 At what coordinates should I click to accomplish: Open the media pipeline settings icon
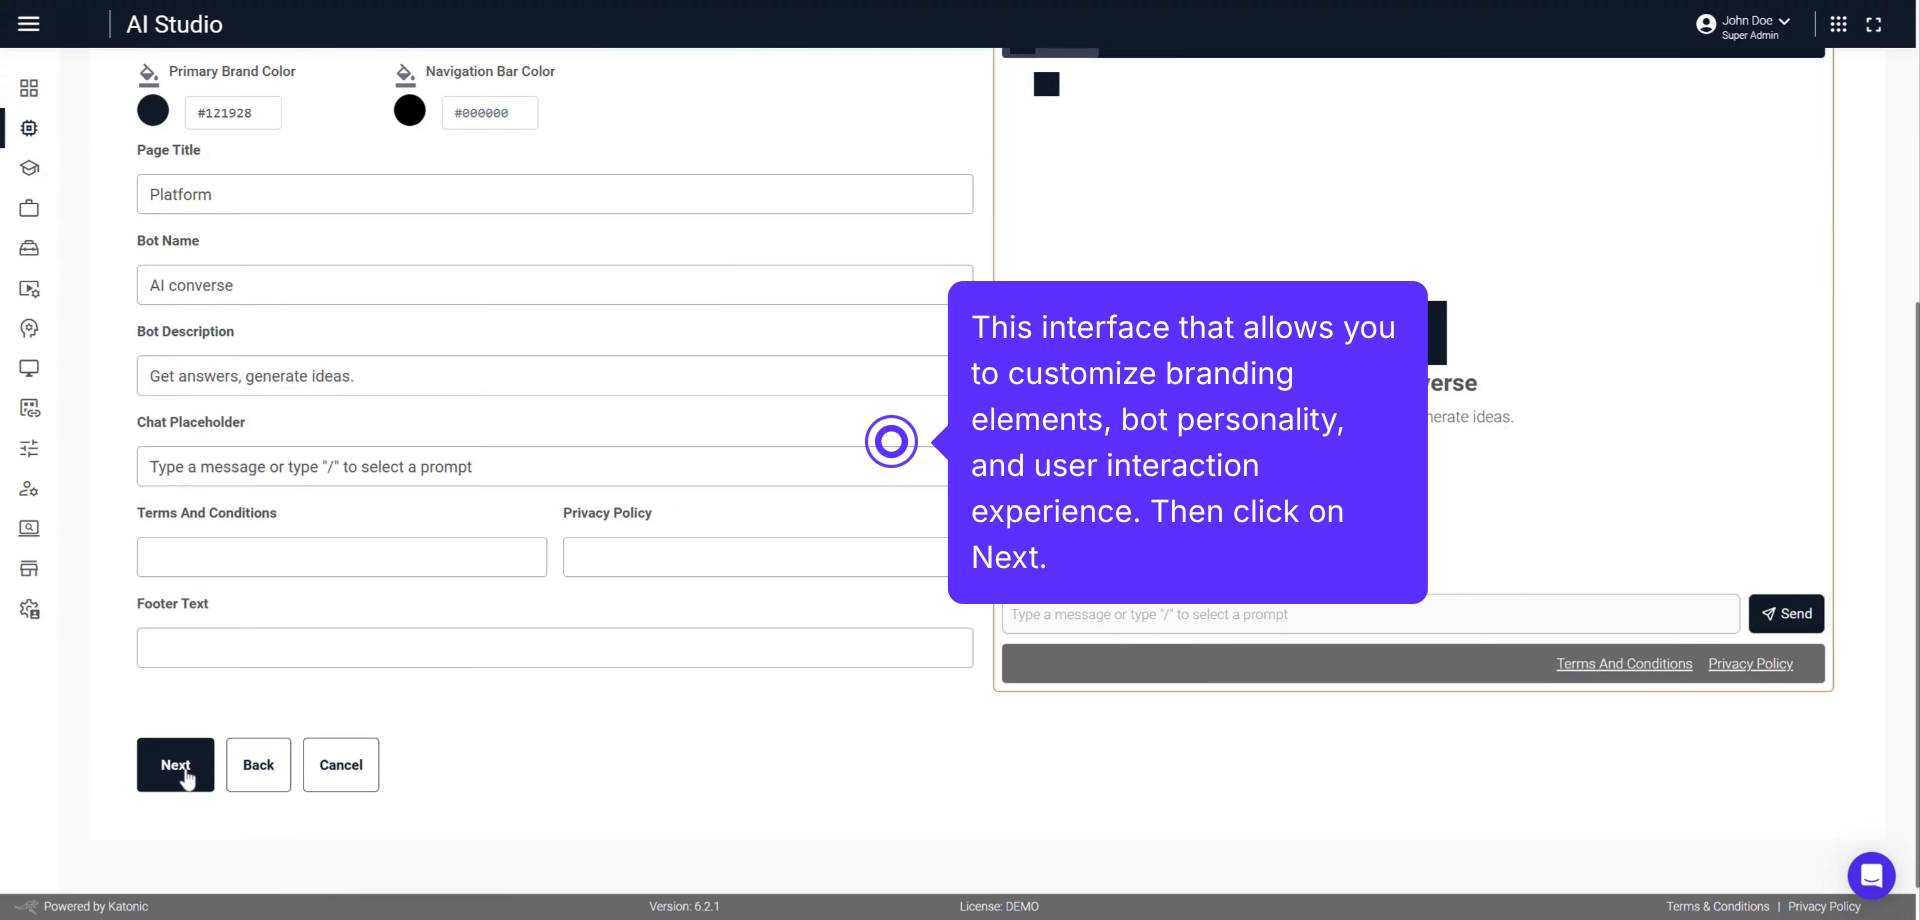pos(30,288)
